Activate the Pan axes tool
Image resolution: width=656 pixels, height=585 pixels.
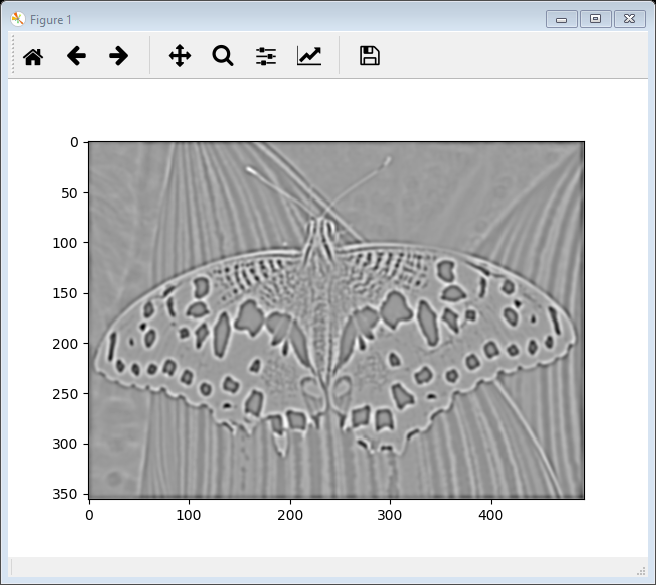[x=180, y=56]
